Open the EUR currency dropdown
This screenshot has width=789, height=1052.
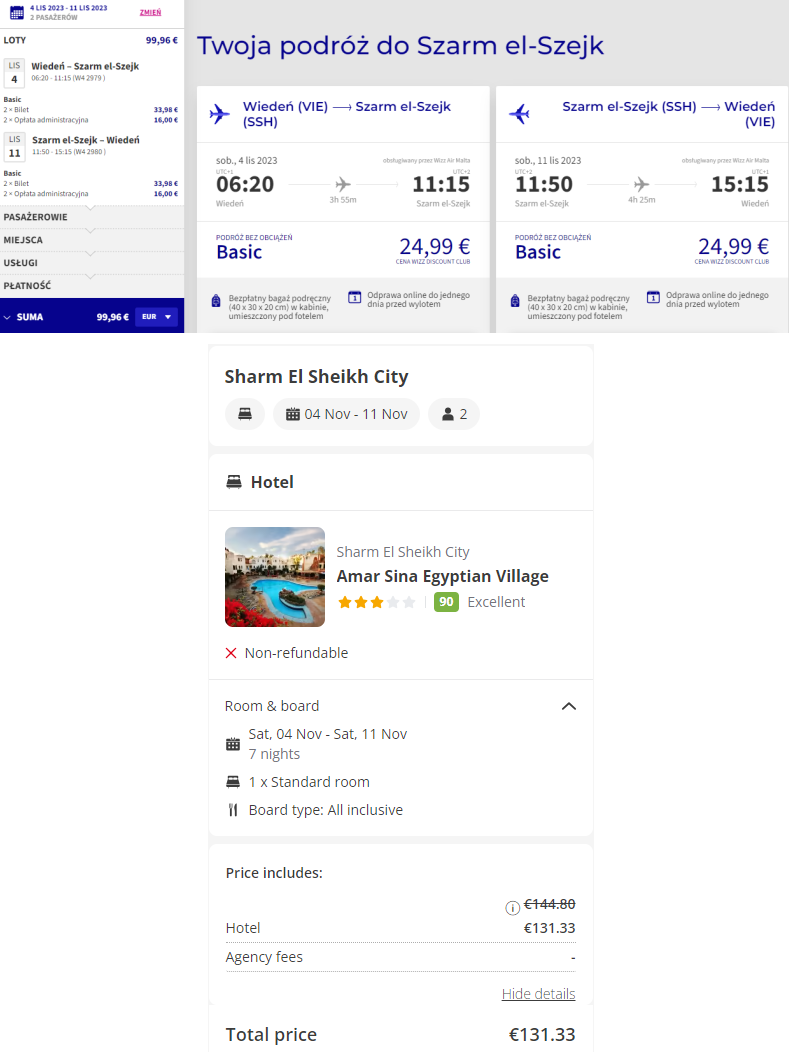pyautogui.click(x=155, y=317)
